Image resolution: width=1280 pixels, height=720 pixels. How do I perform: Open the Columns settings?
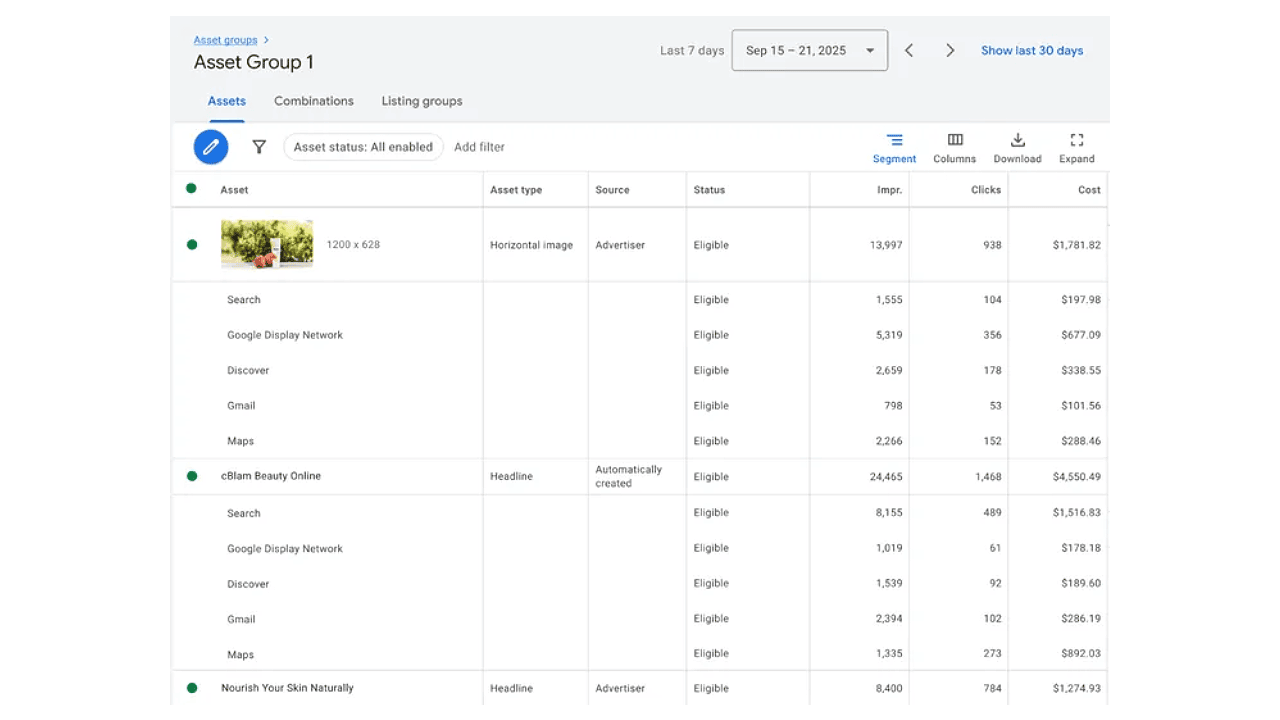[954, 148]
